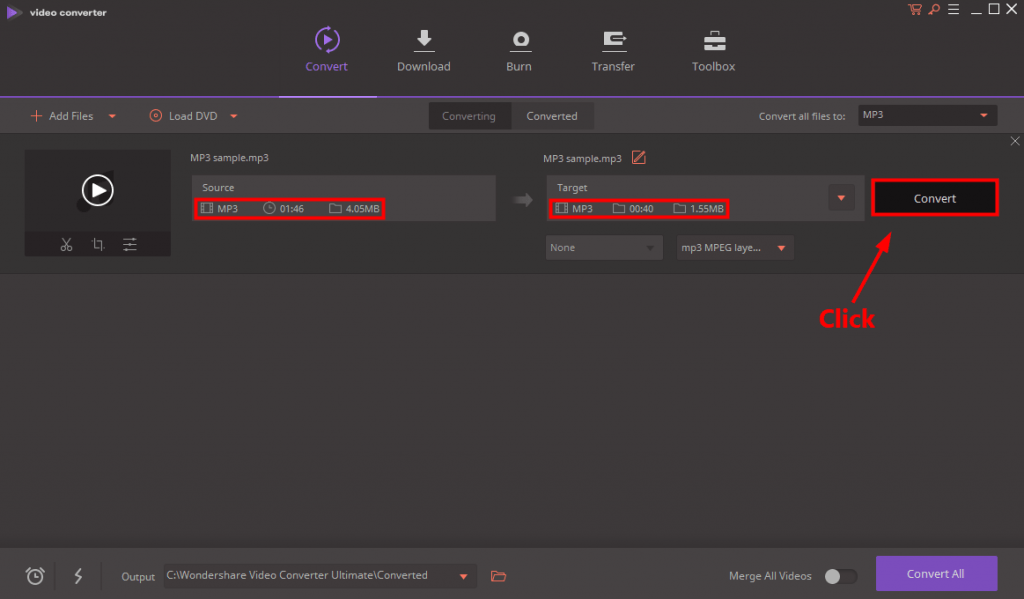1024x599 pixels.
Task: Open the crop tool
Action: (98, 244)
